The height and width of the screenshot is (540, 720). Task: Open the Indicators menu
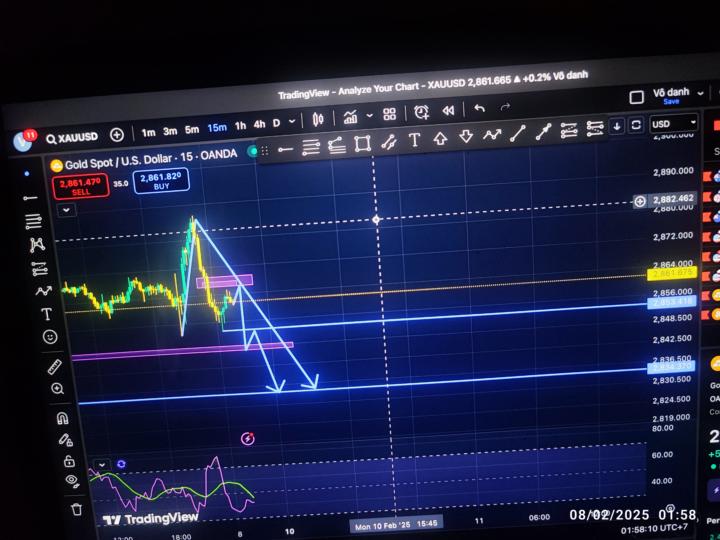(350, 117)
